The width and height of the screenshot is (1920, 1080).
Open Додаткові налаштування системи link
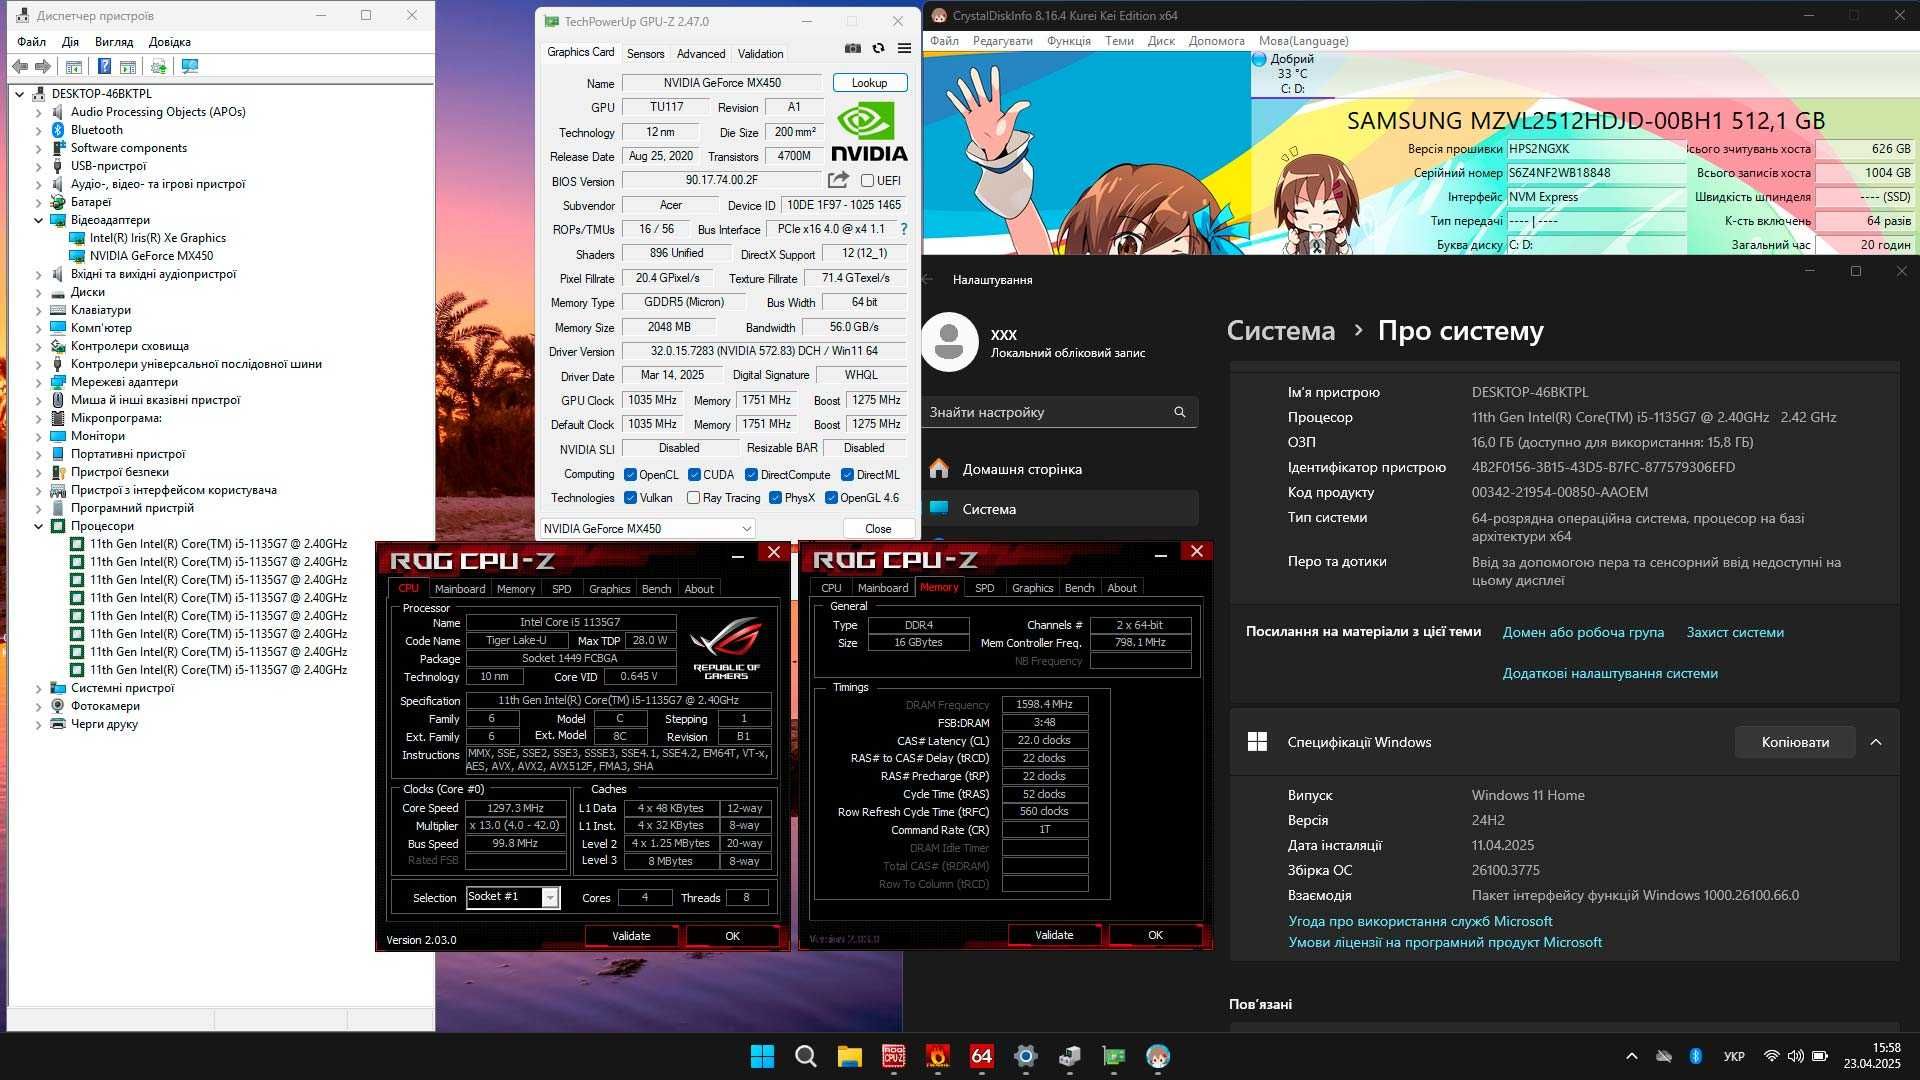[x=1610, y=673]
